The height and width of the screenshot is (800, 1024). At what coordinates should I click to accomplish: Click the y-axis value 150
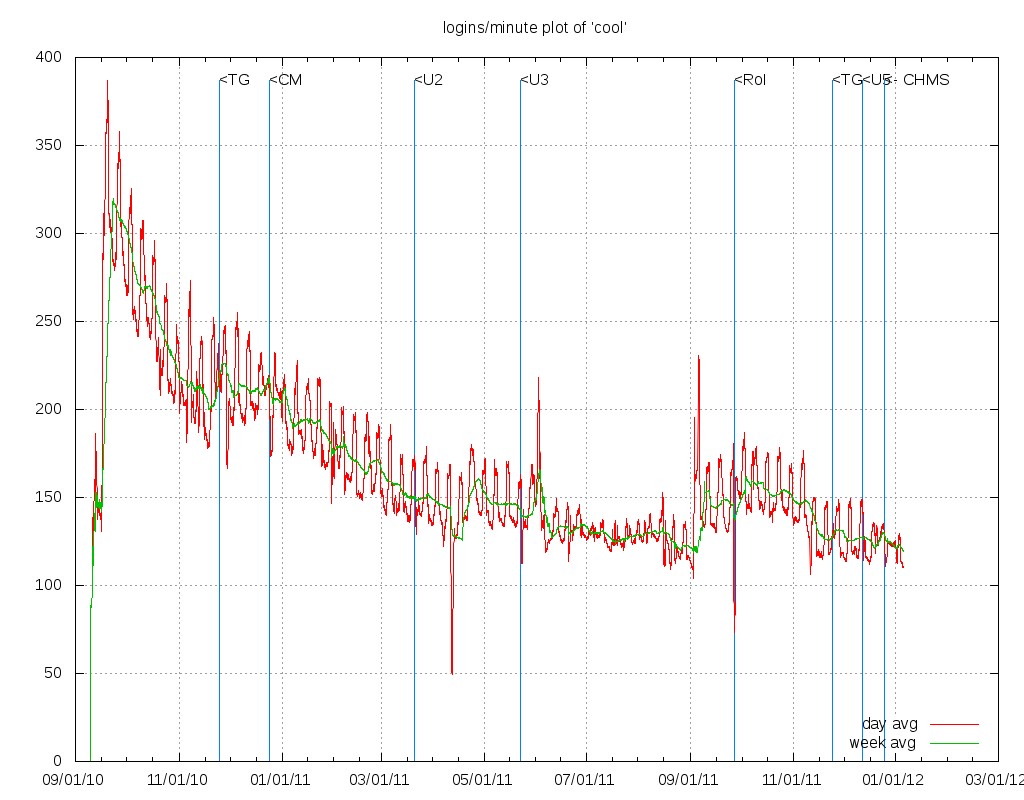coord(49,497)
